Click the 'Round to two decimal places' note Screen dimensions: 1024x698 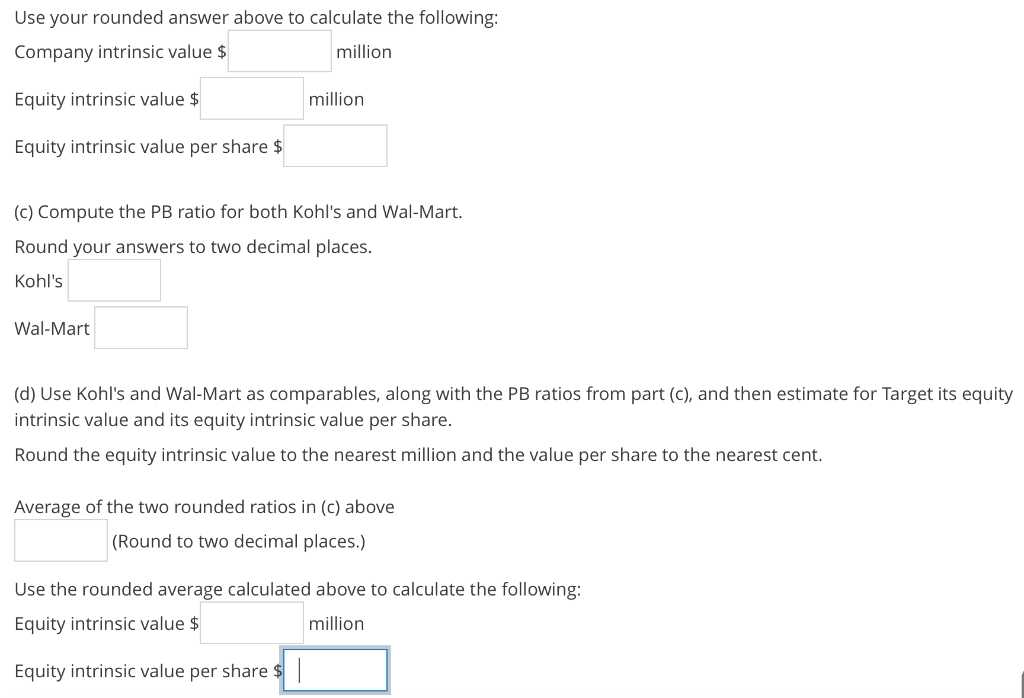(x=238, y=541)
